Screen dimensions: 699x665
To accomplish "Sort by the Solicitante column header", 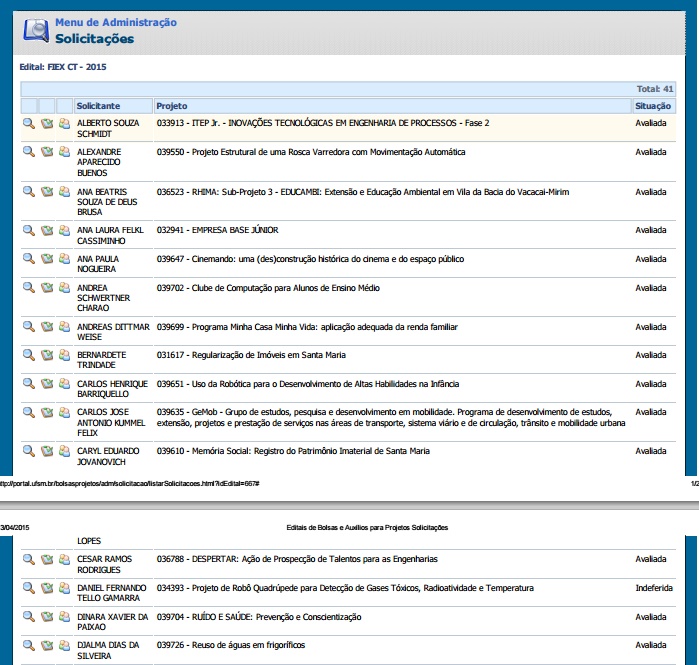I will (x=99, y=106).
